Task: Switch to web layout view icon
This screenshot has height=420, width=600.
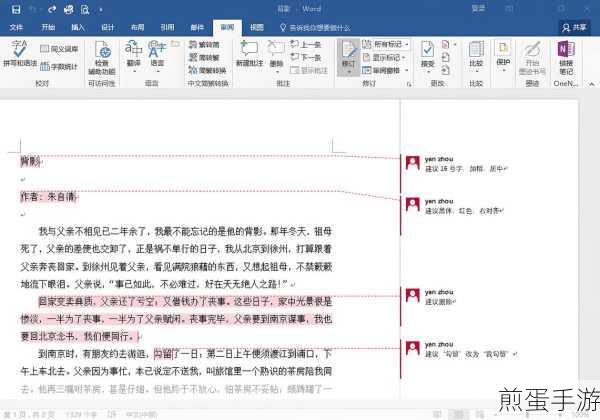Action: coord(479,414)
